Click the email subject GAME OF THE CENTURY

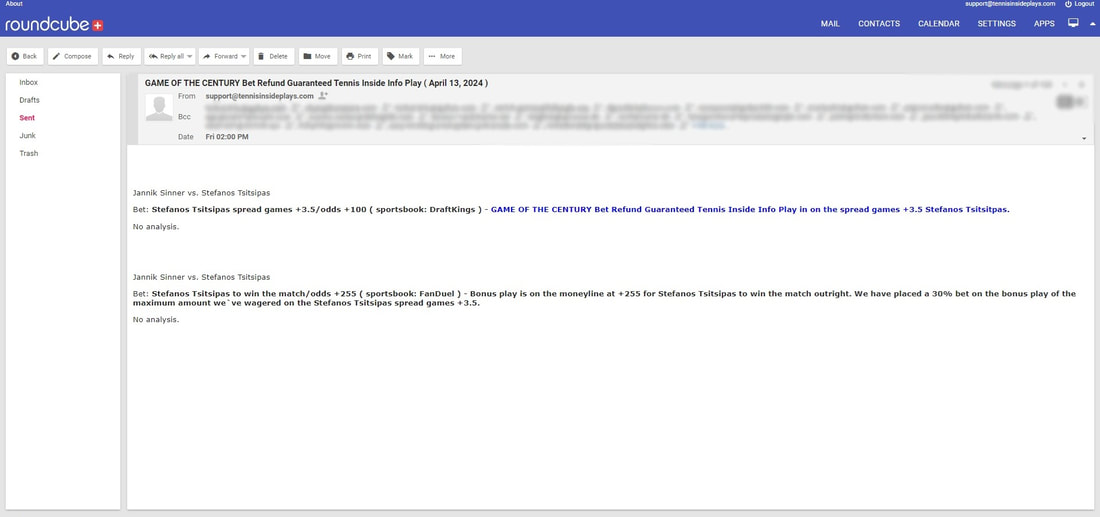pos(316,83)
